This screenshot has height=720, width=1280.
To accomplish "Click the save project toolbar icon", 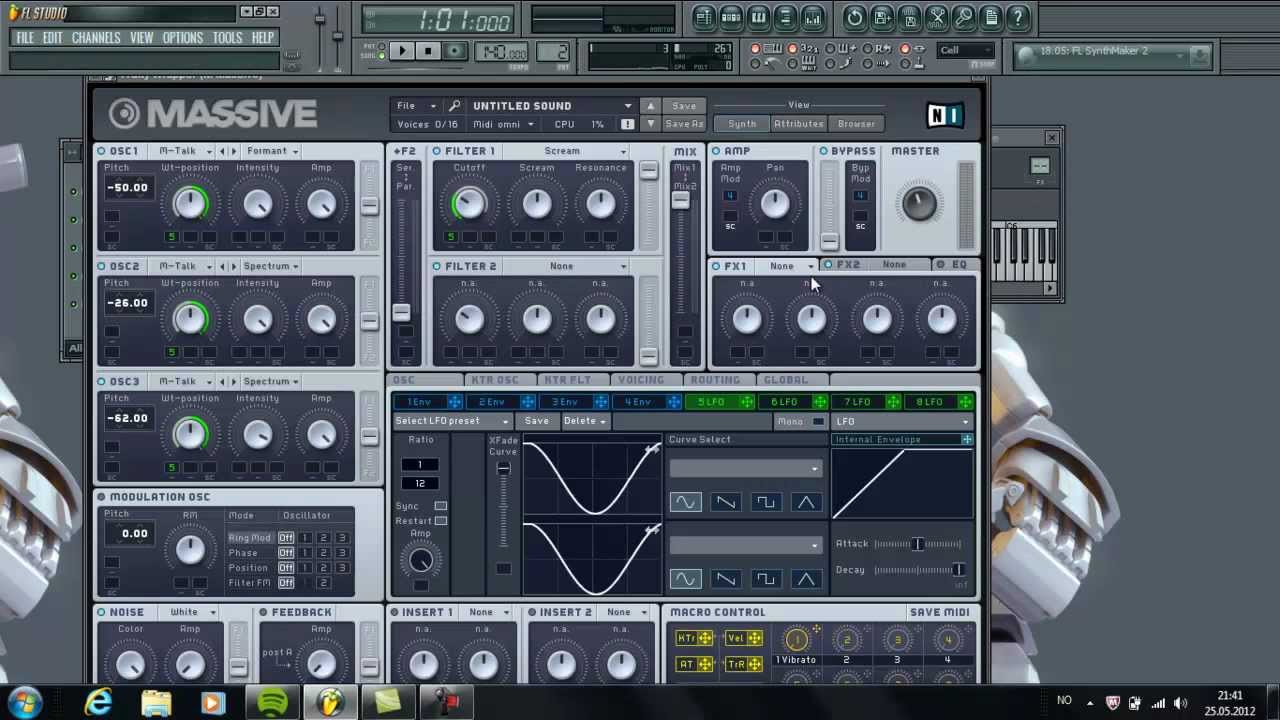I will 882,18.
